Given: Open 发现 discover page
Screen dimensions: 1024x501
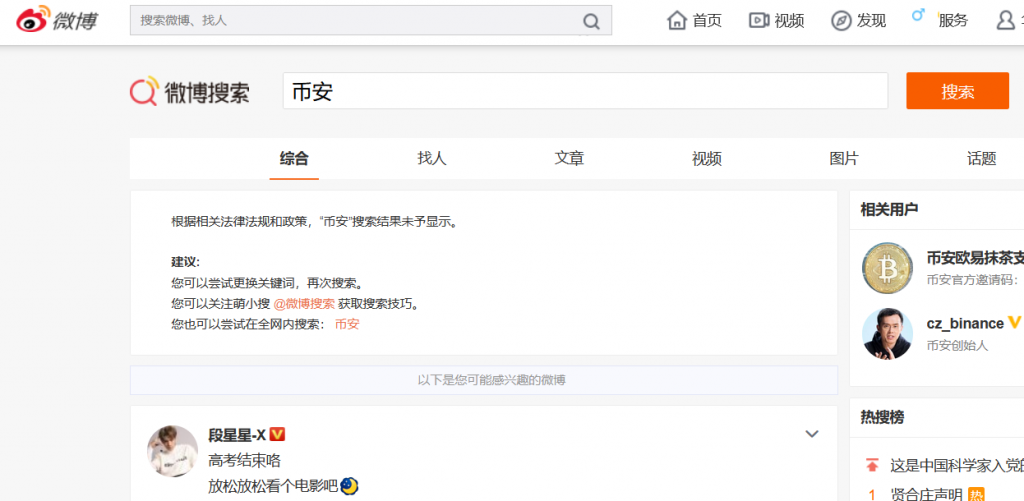Looking at the screenshot, I should (858, 21).
